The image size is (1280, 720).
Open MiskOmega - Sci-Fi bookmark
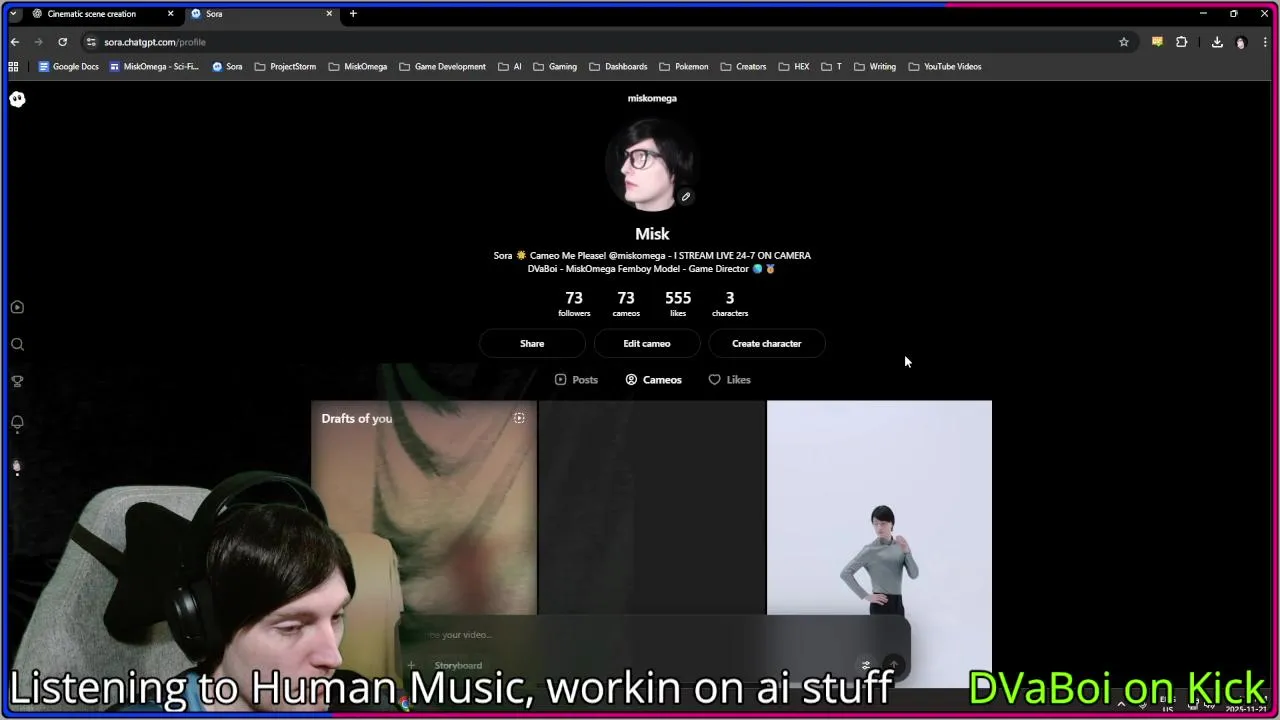[154, 67]
